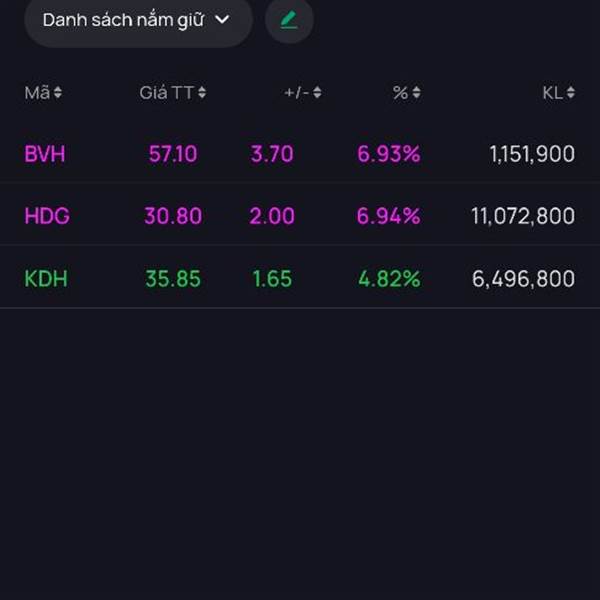Sort by +/- column arrows

317,93
